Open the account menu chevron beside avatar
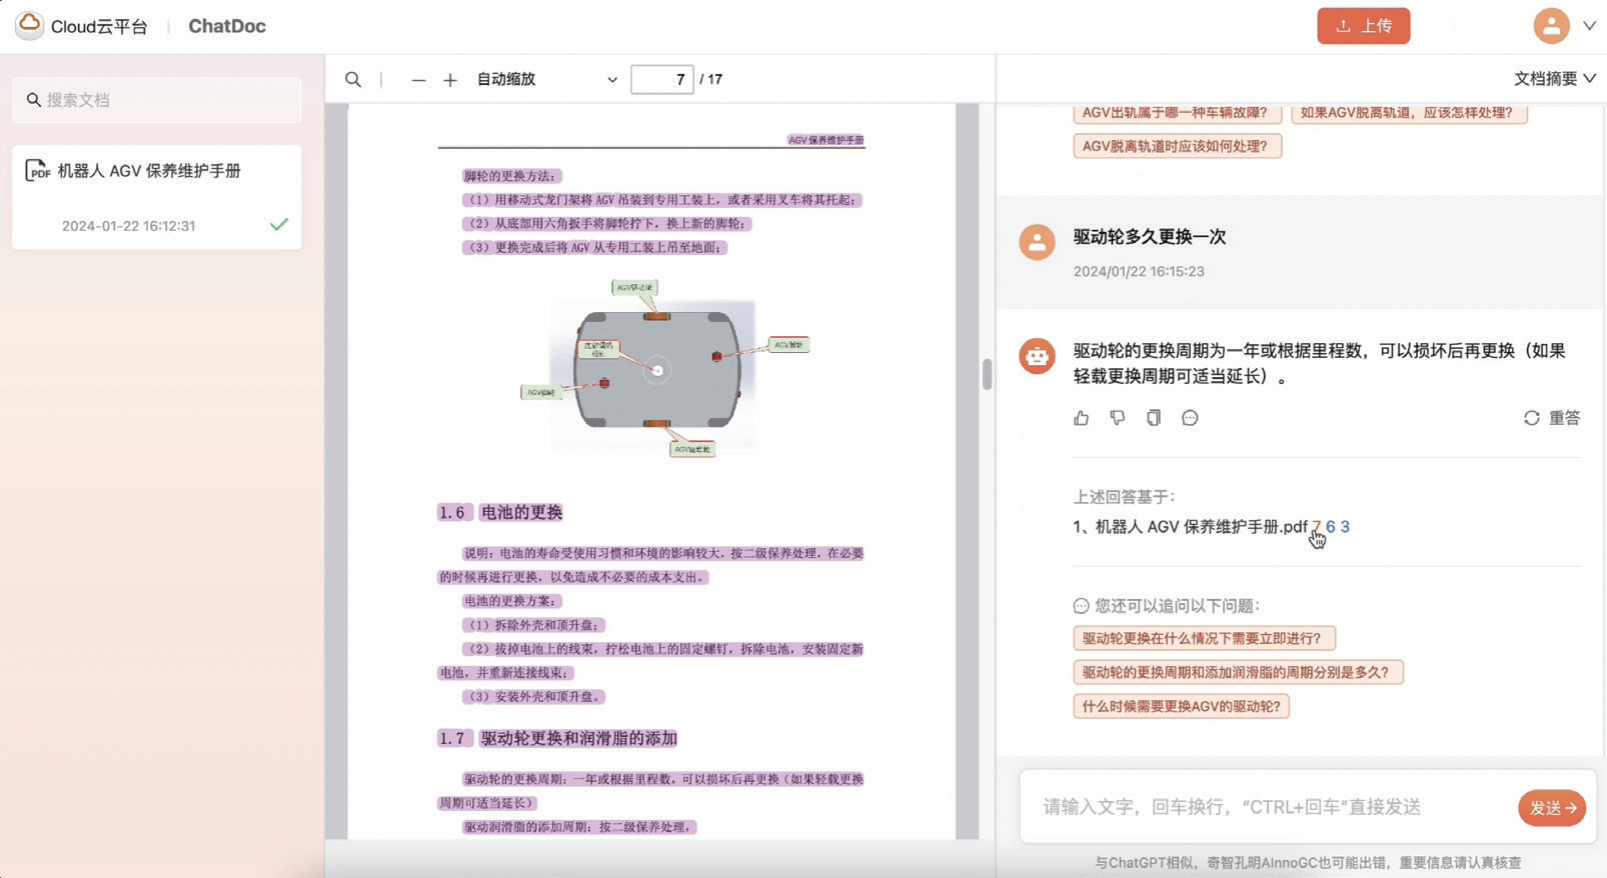 point(1589,26)
